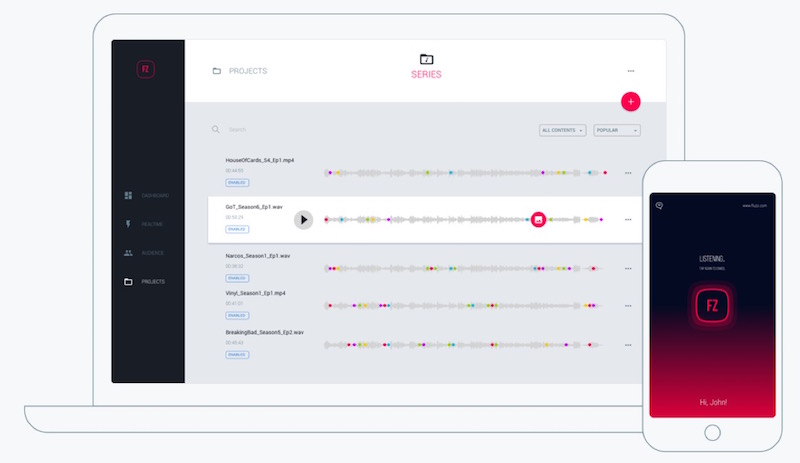The width and height of the screenshot is (800, 463).
Task: Select HouseOfCards_S4_Ep1.mp4 file name
Action: 260,160
